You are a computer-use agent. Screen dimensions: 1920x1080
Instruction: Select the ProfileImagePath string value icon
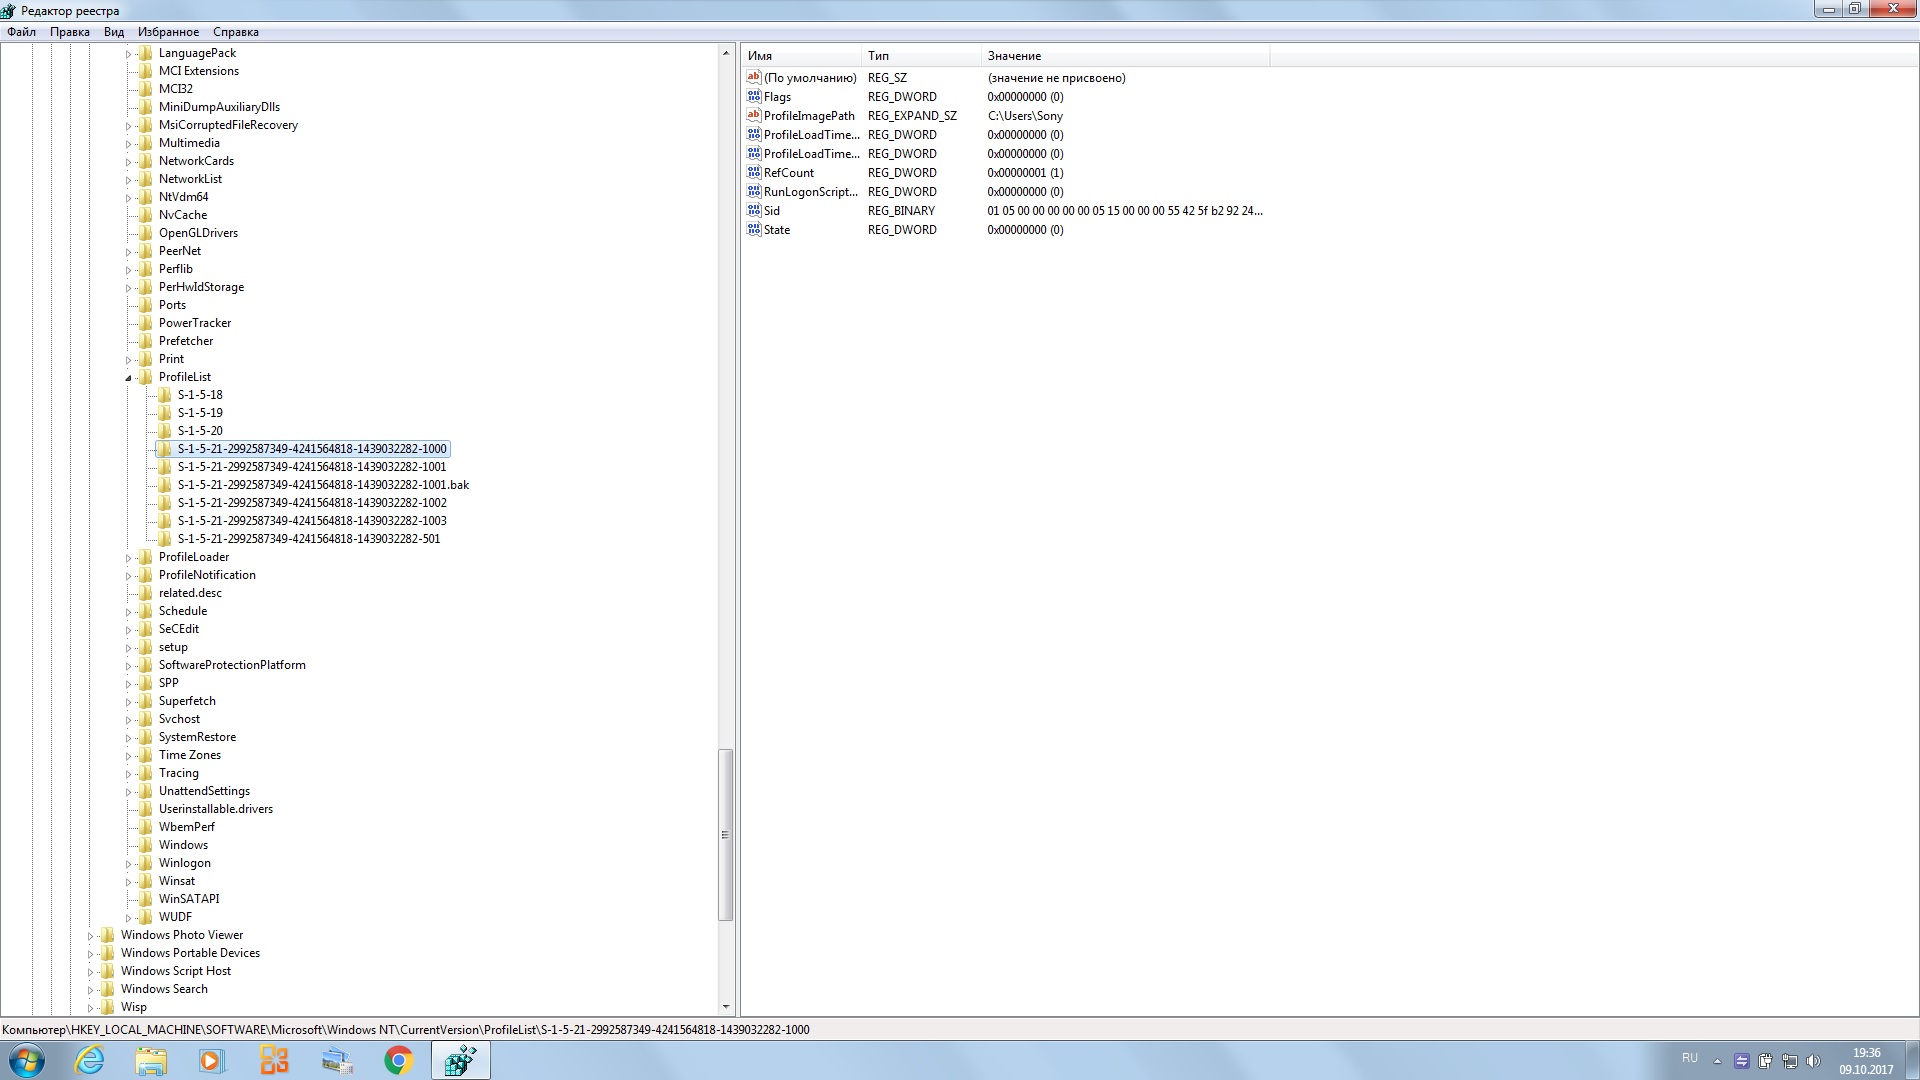(754, 116)
